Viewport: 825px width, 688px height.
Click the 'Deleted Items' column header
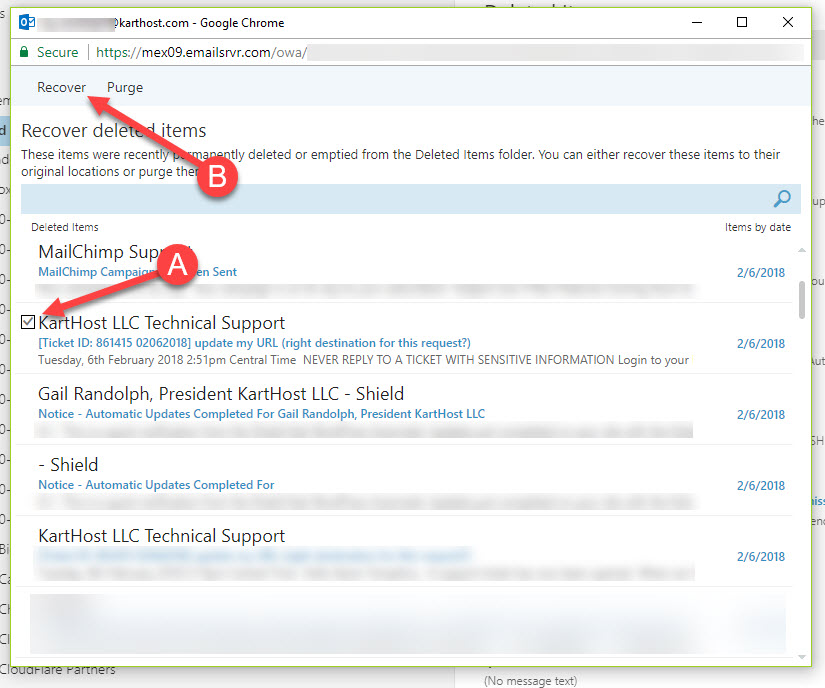[65, 227]
